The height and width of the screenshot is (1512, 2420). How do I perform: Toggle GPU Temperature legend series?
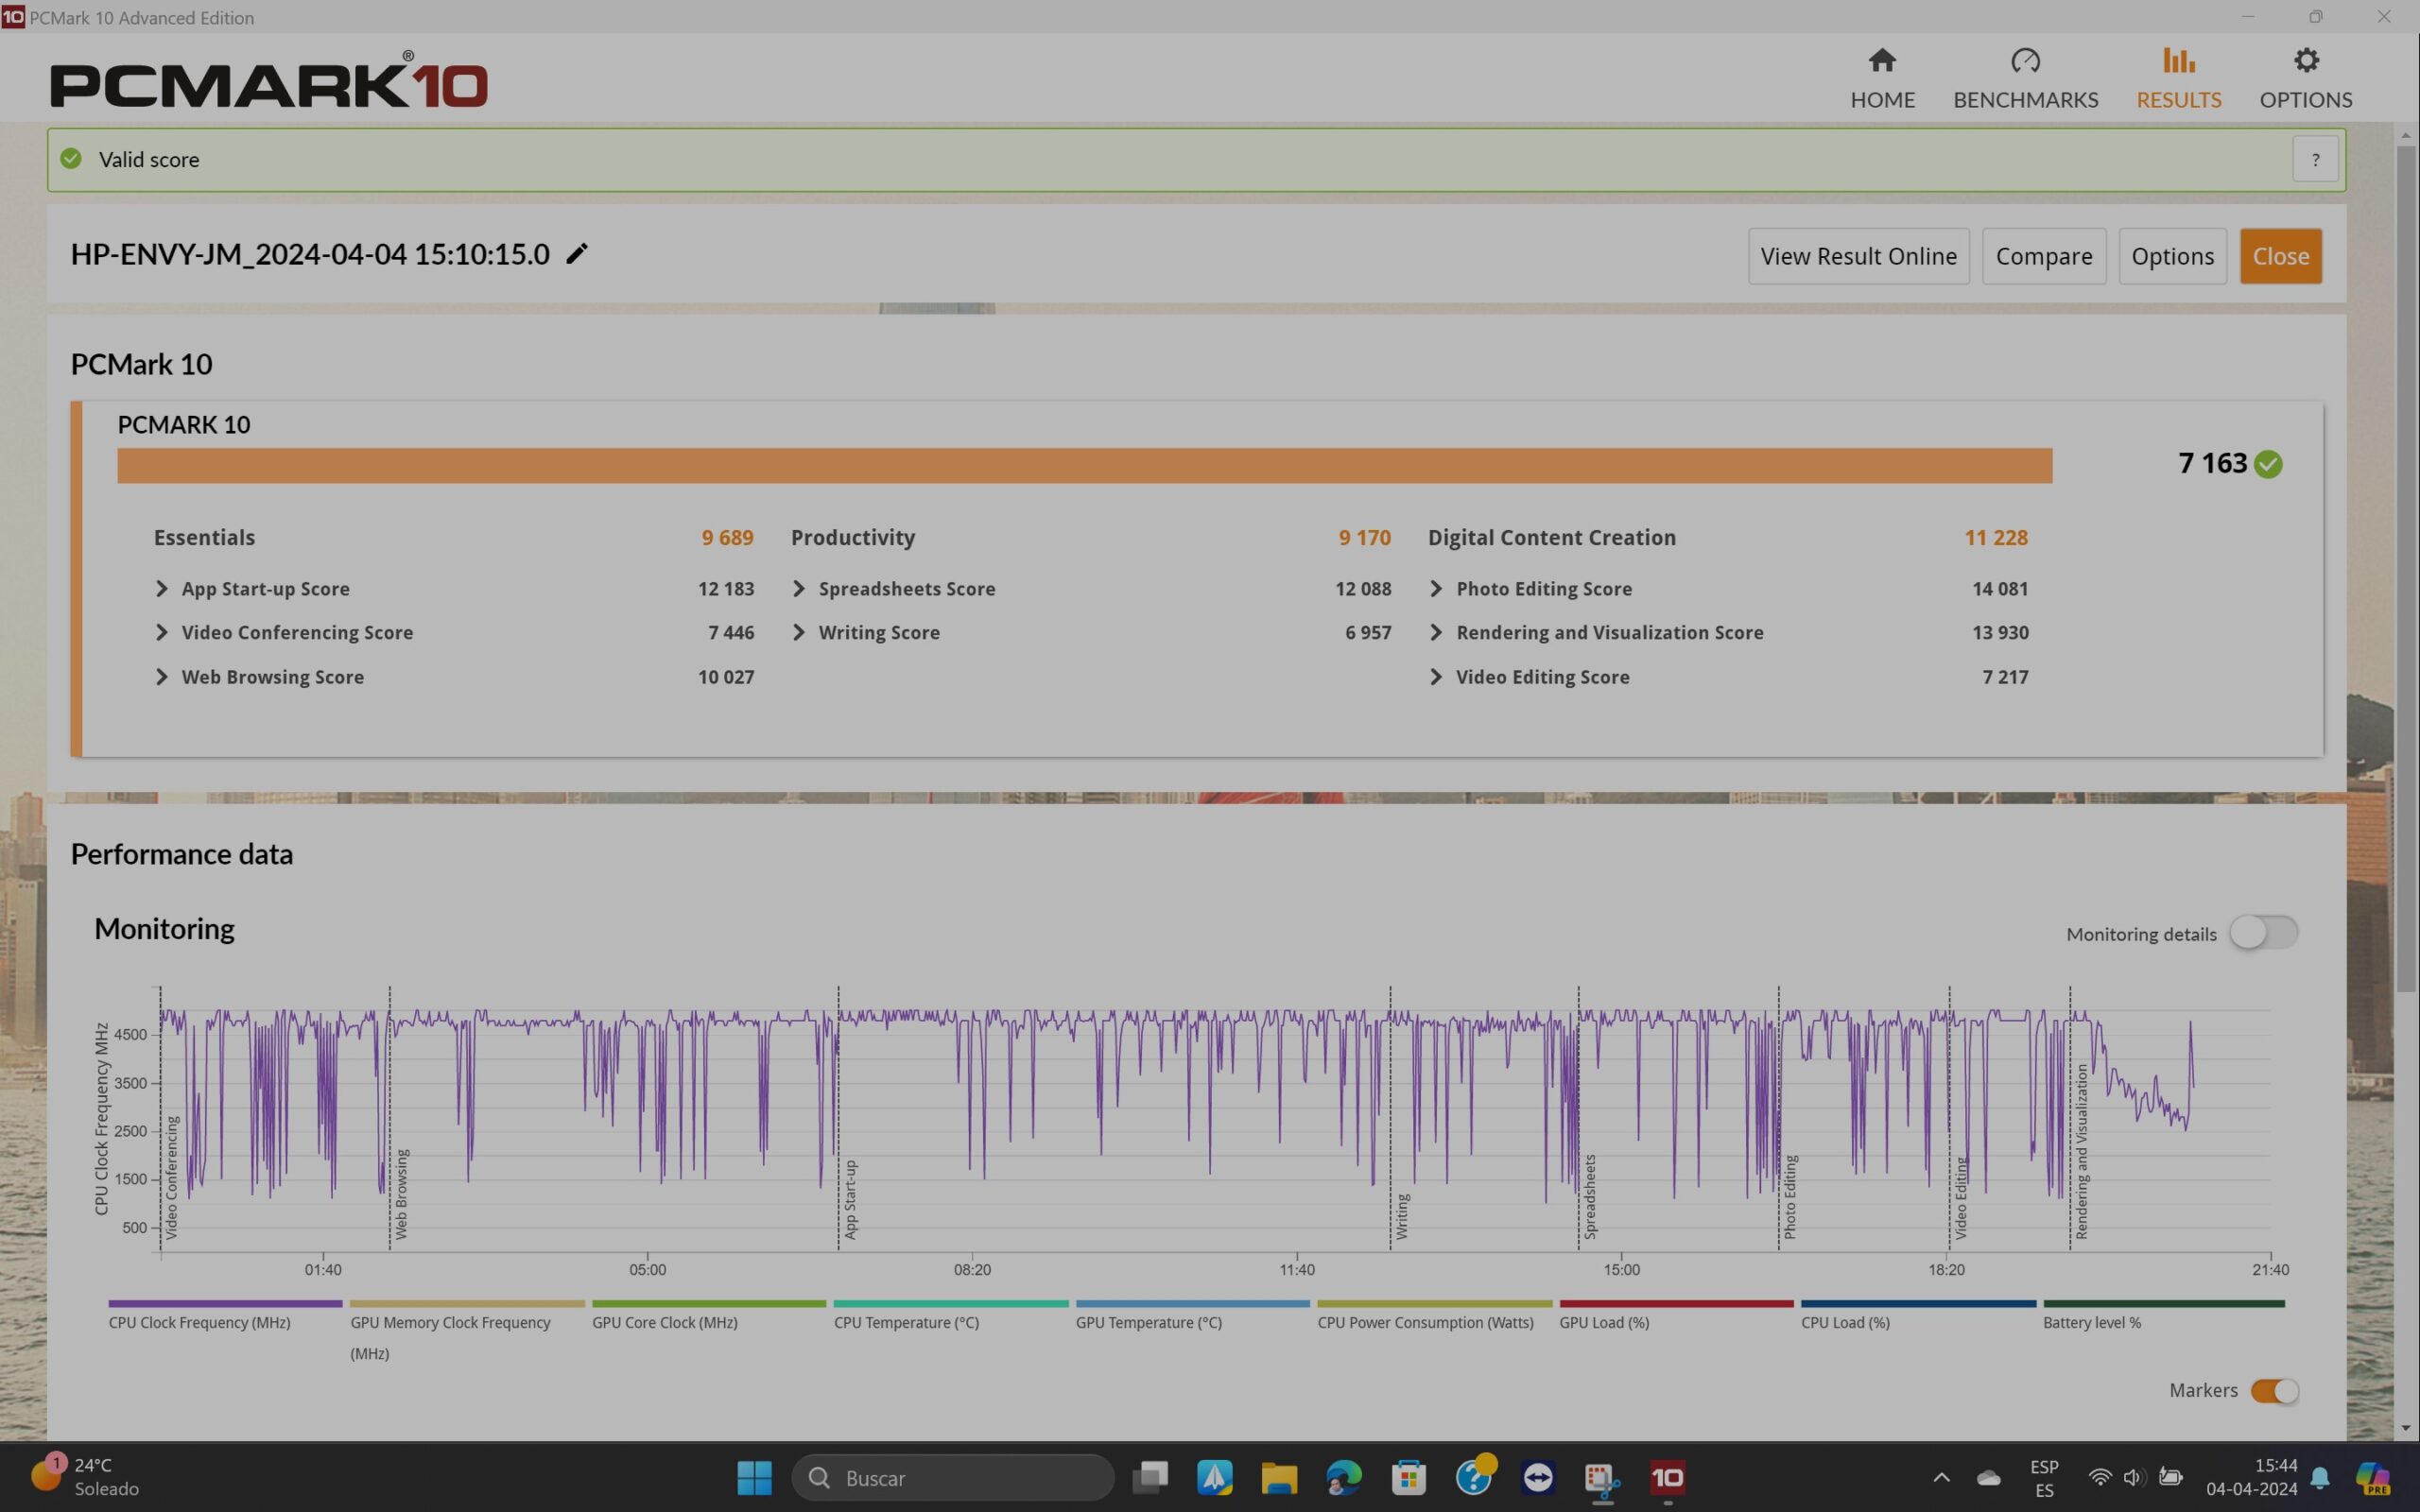point(1192,1316)
